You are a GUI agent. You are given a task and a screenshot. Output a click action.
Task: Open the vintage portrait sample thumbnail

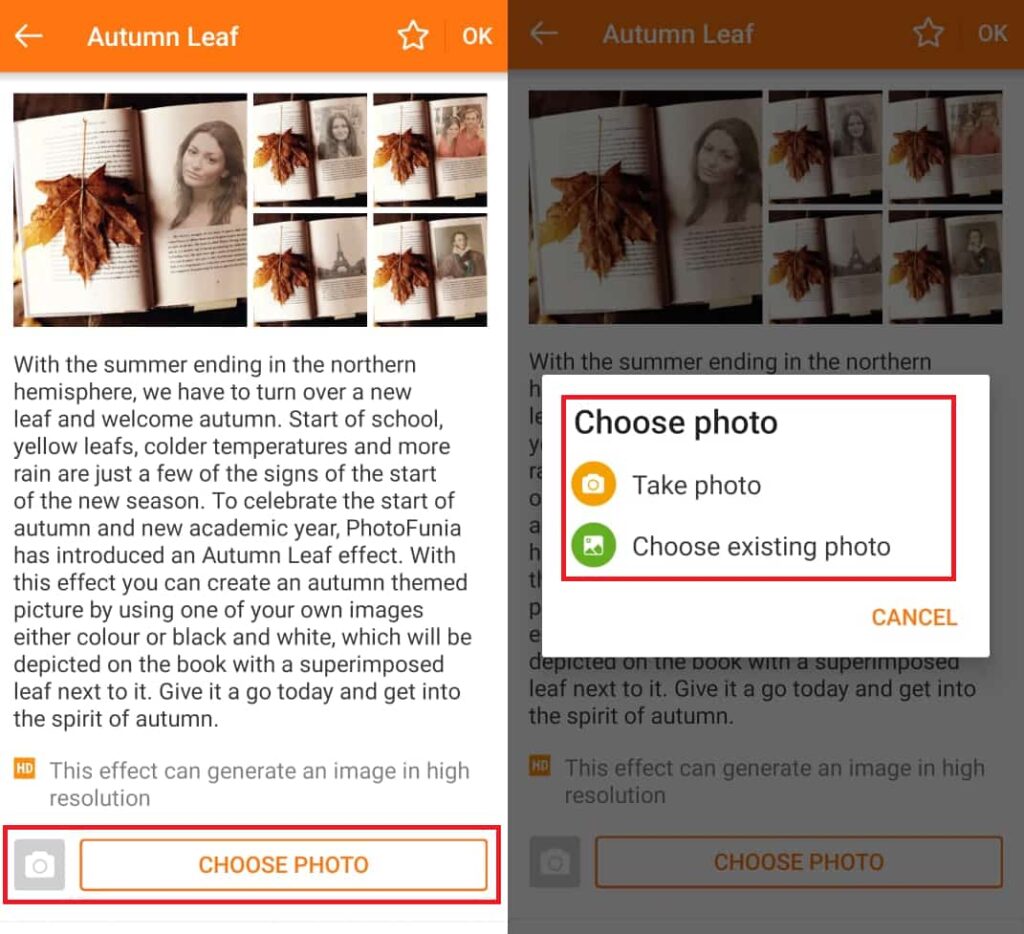click(x=430, y=270)
